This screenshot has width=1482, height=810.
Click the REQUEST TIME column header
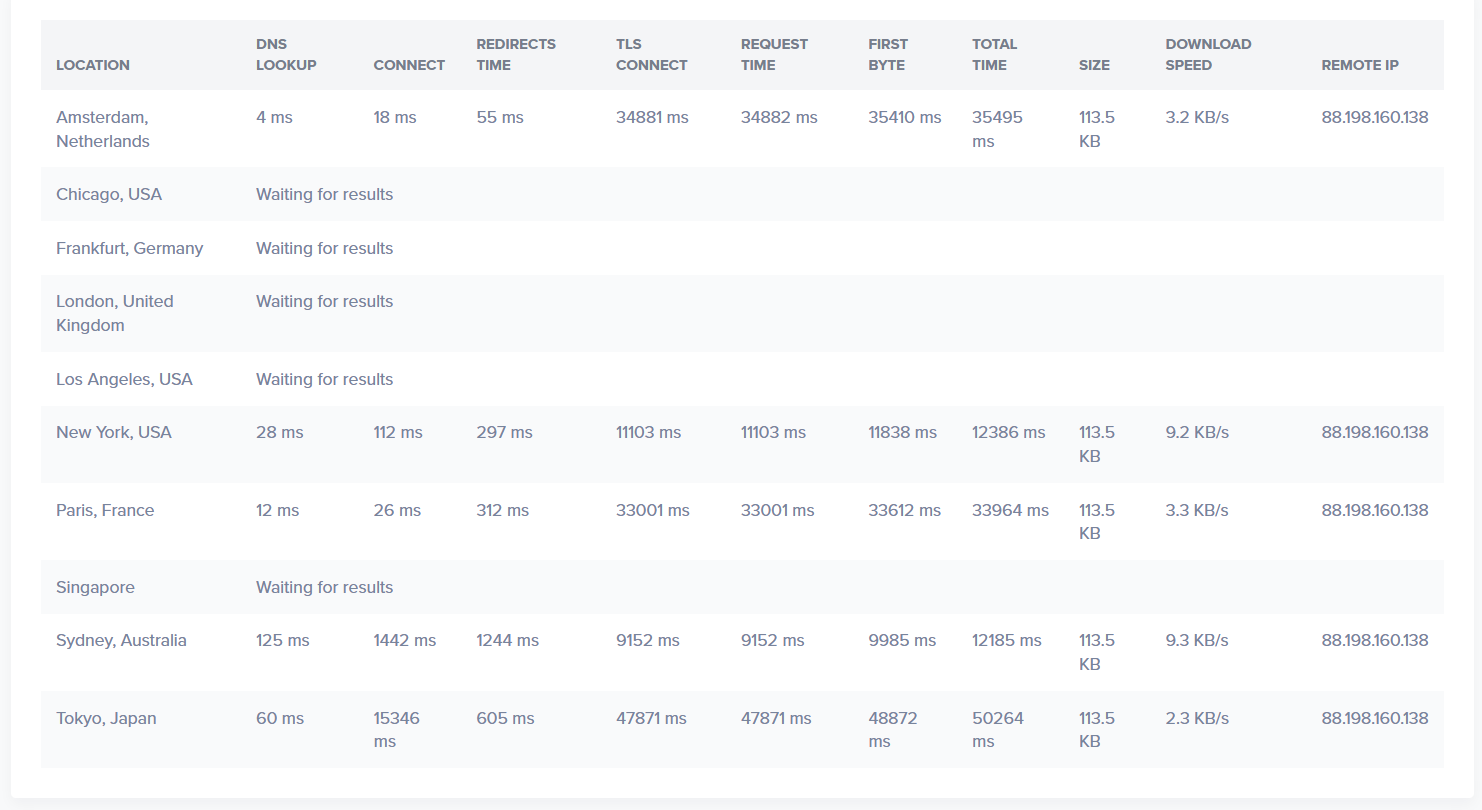pyautogui.click(x=774, y=54)
